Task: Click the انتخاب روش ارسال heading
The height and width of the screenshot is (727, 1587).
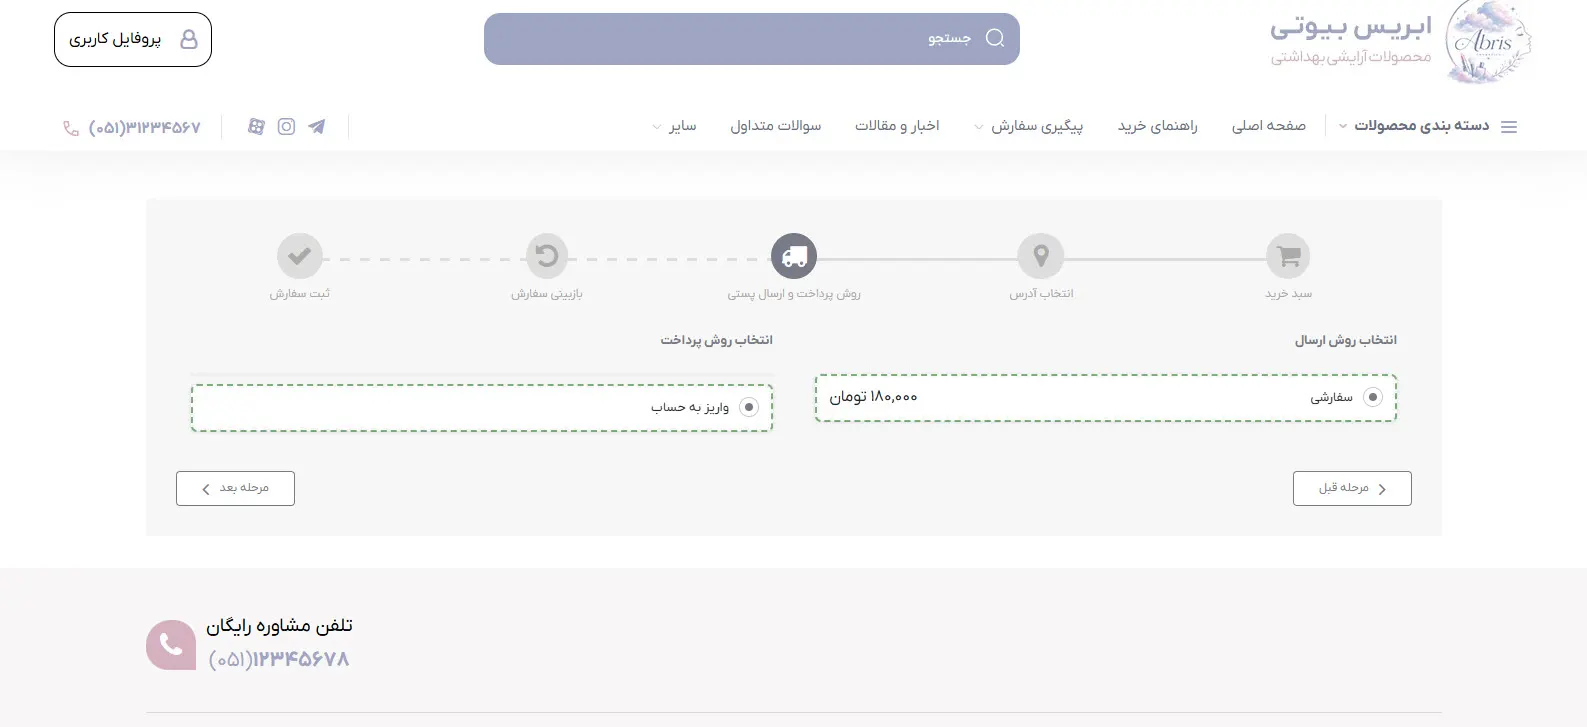Action: click(x=1345, y=340)
